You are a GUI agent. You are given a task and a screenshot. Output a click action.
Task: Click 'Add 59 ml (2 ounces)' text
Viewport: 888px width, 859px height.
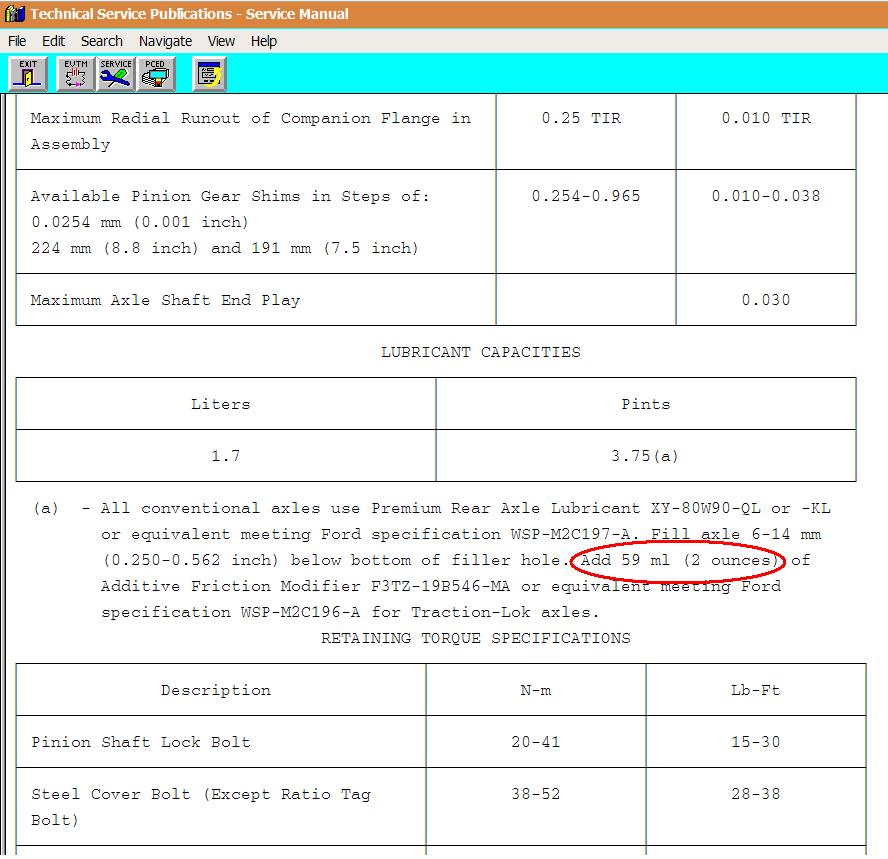click(680, 561)
